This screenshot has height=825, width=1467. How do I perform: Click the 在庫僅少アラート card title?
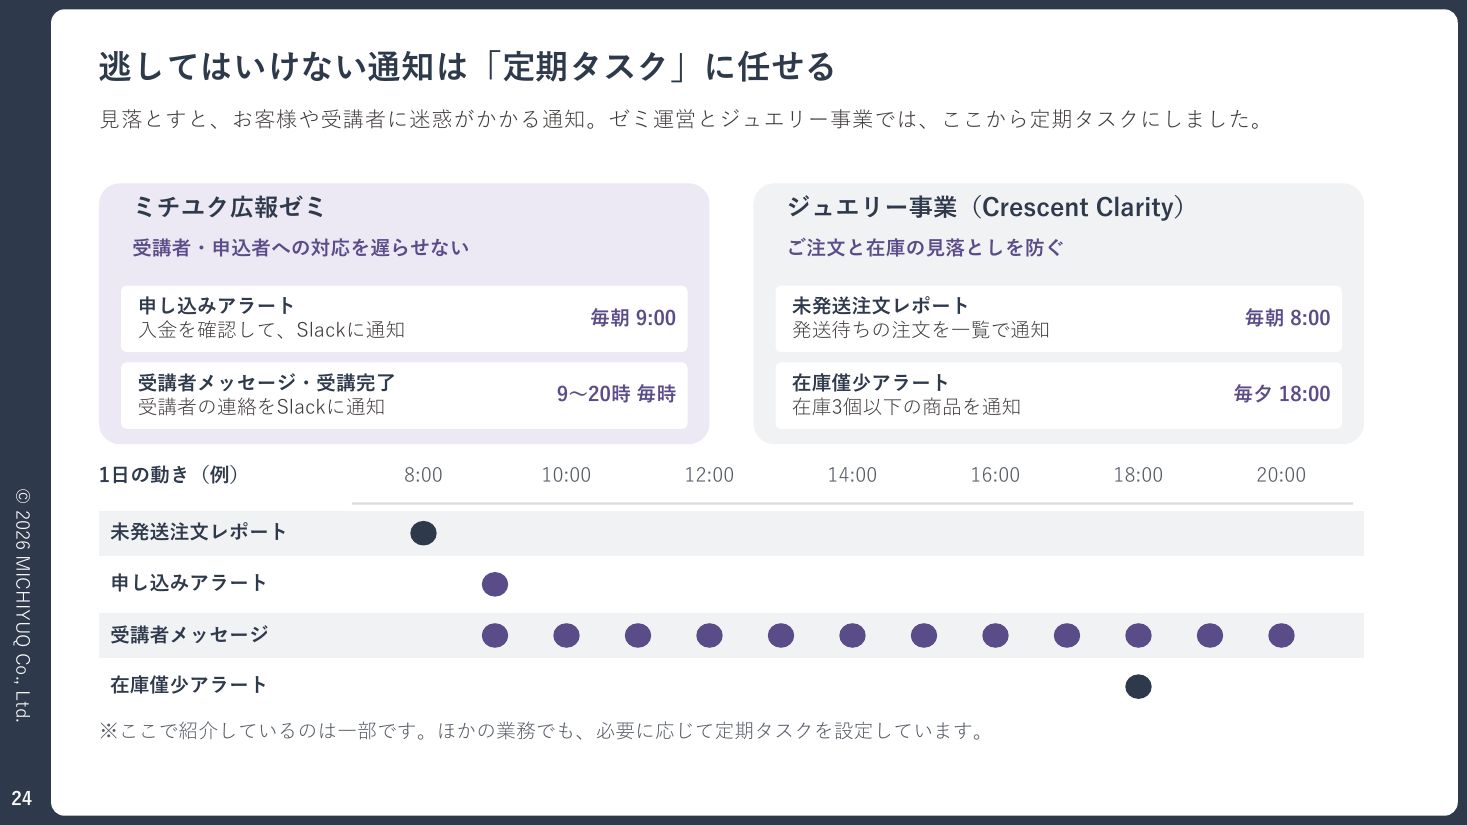point(870,382)
